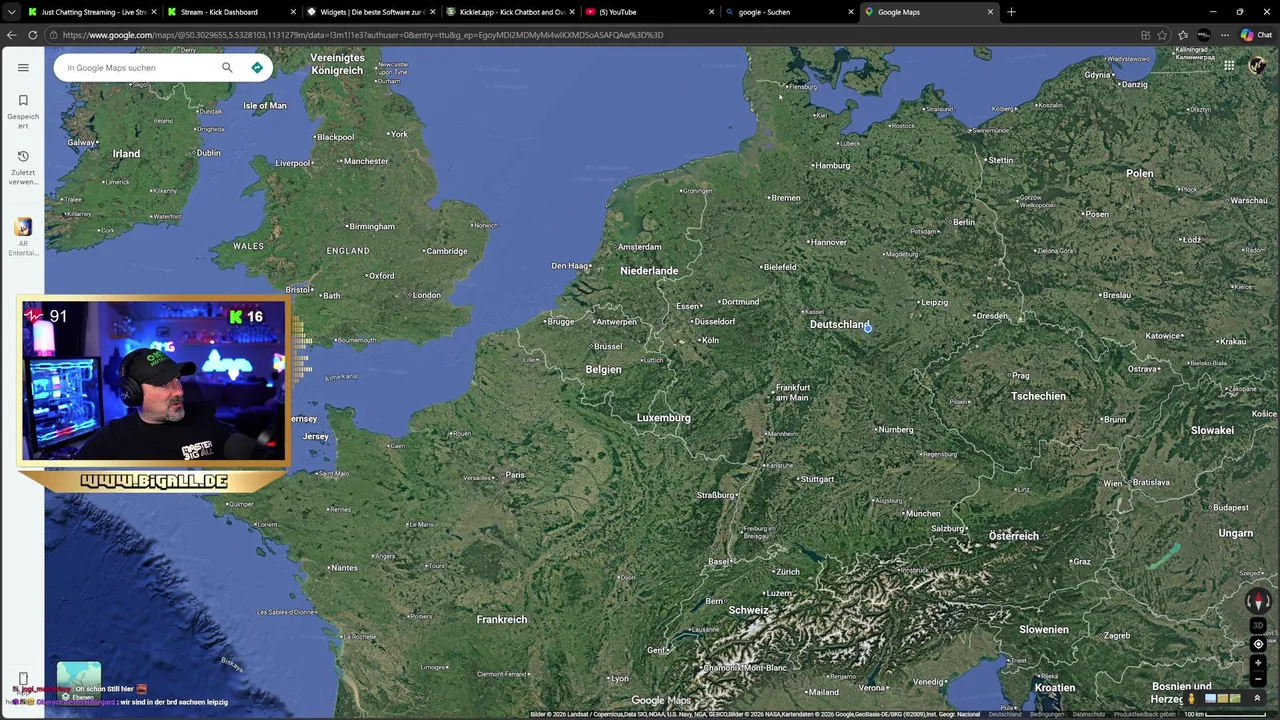Expand the imagery strip with double chevron
The height and width of the screenshot is (720, 1280).
[1257, 698]
